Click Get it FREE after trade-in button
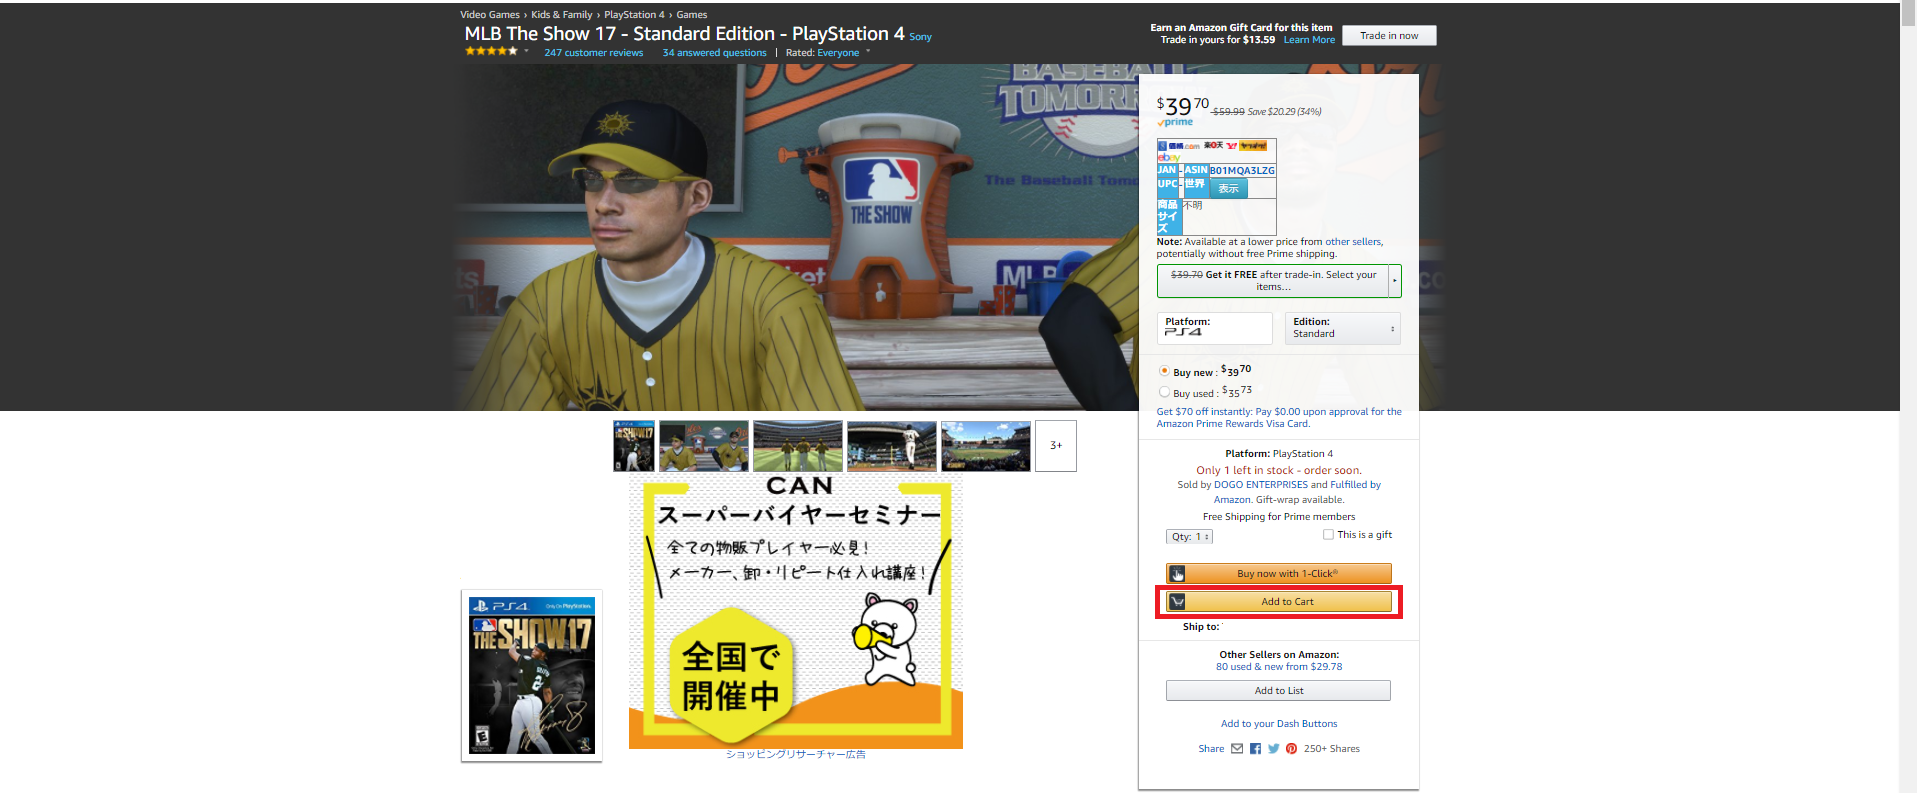Viewport: 1917px width, 793px height. click(1273, 281)
